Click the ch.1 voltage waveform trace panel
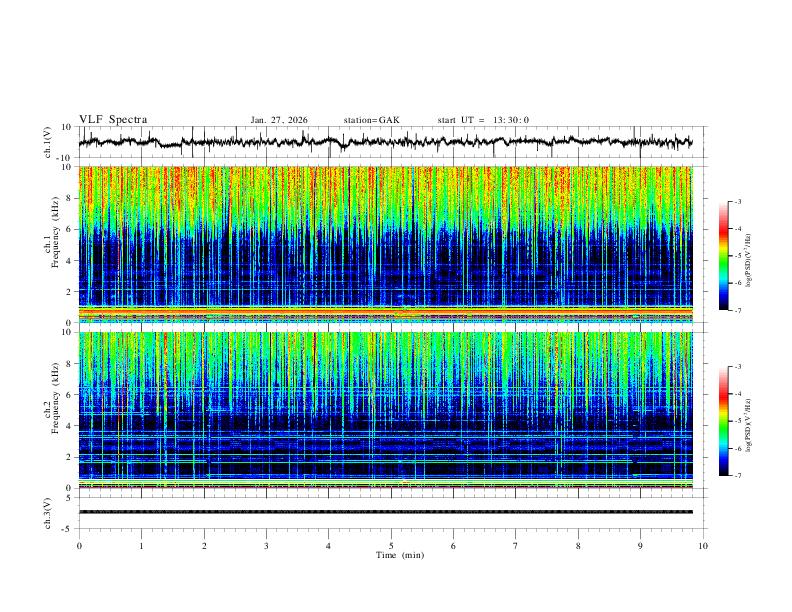The image size is (792, 612). point(390,142)
